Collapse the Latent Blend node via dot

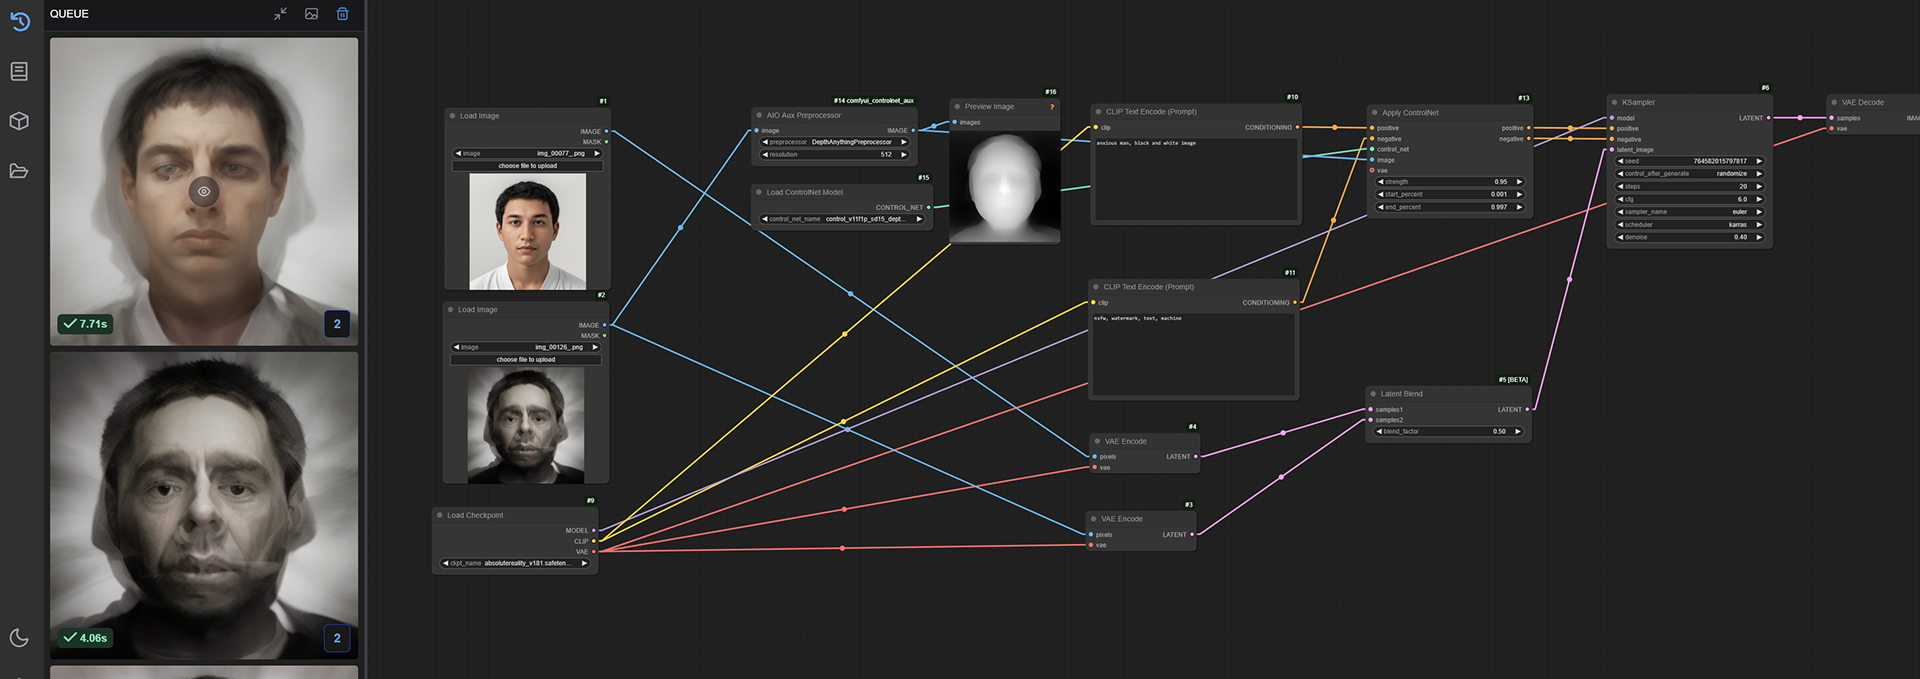[x=1373, y=394]
